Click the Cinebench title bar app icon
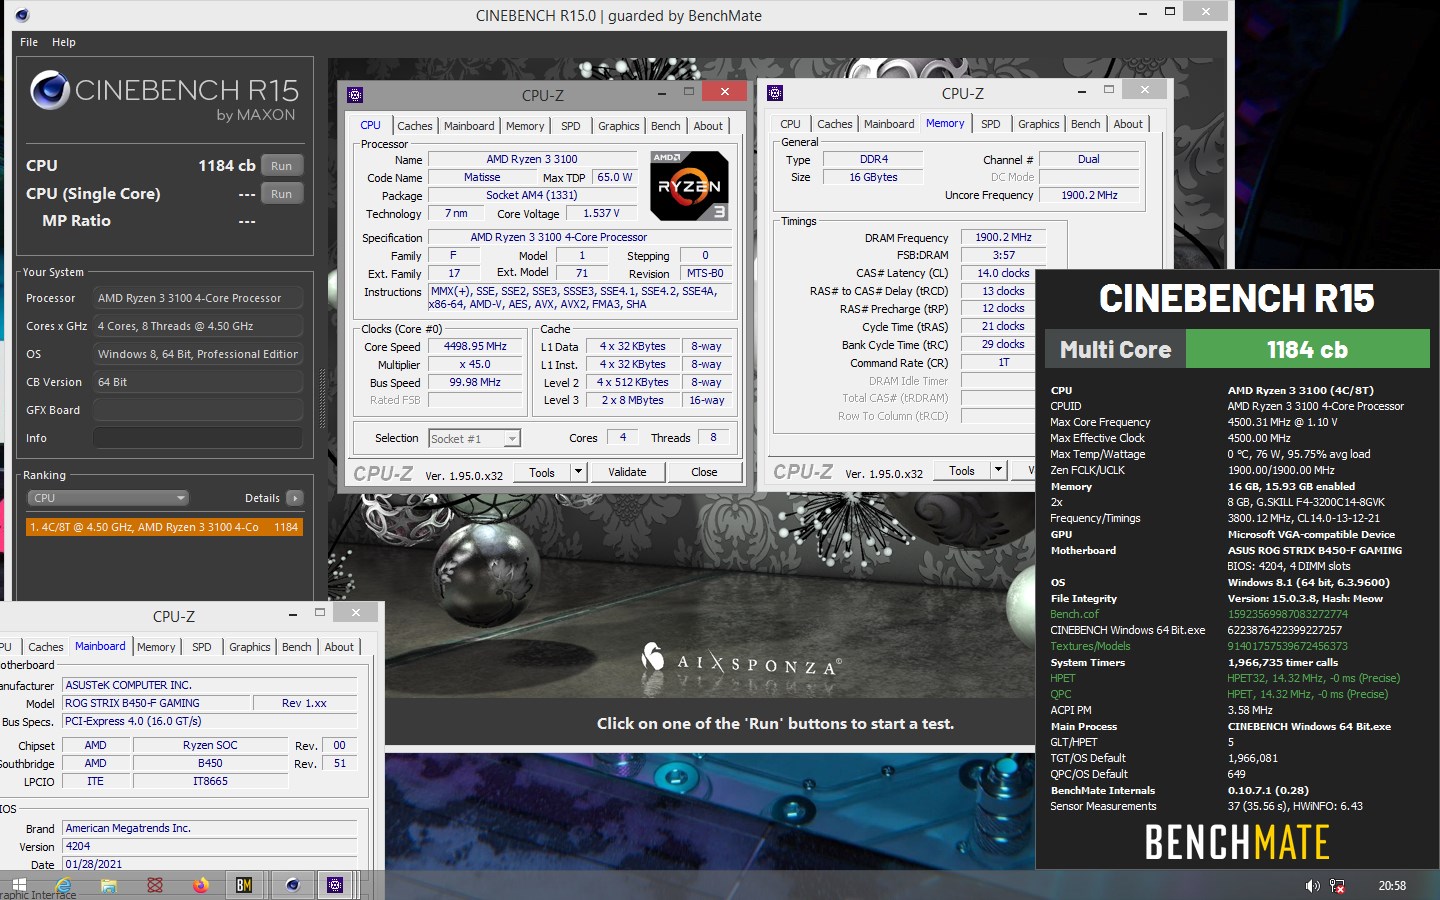 click(22, 15)
